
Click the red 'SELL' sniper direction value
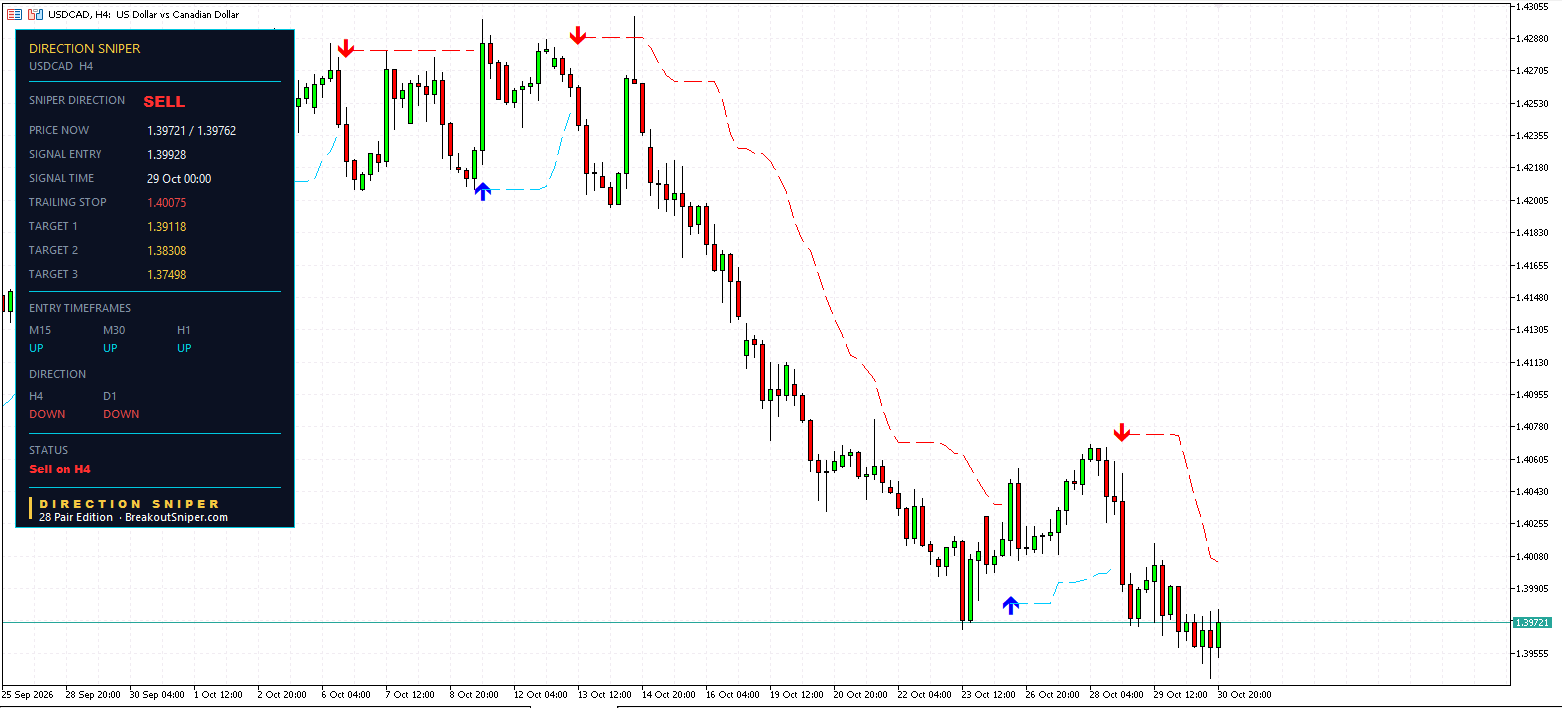pos(164,101)
